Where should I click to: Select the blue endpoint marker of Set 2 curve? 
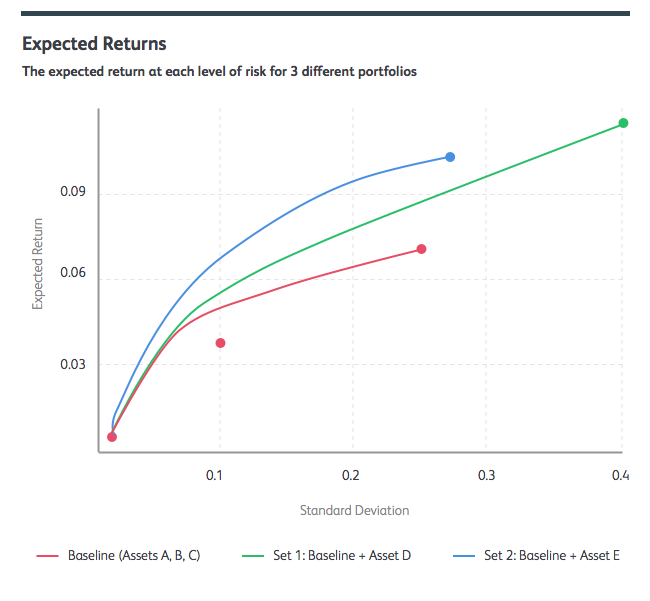click(450, 157)
